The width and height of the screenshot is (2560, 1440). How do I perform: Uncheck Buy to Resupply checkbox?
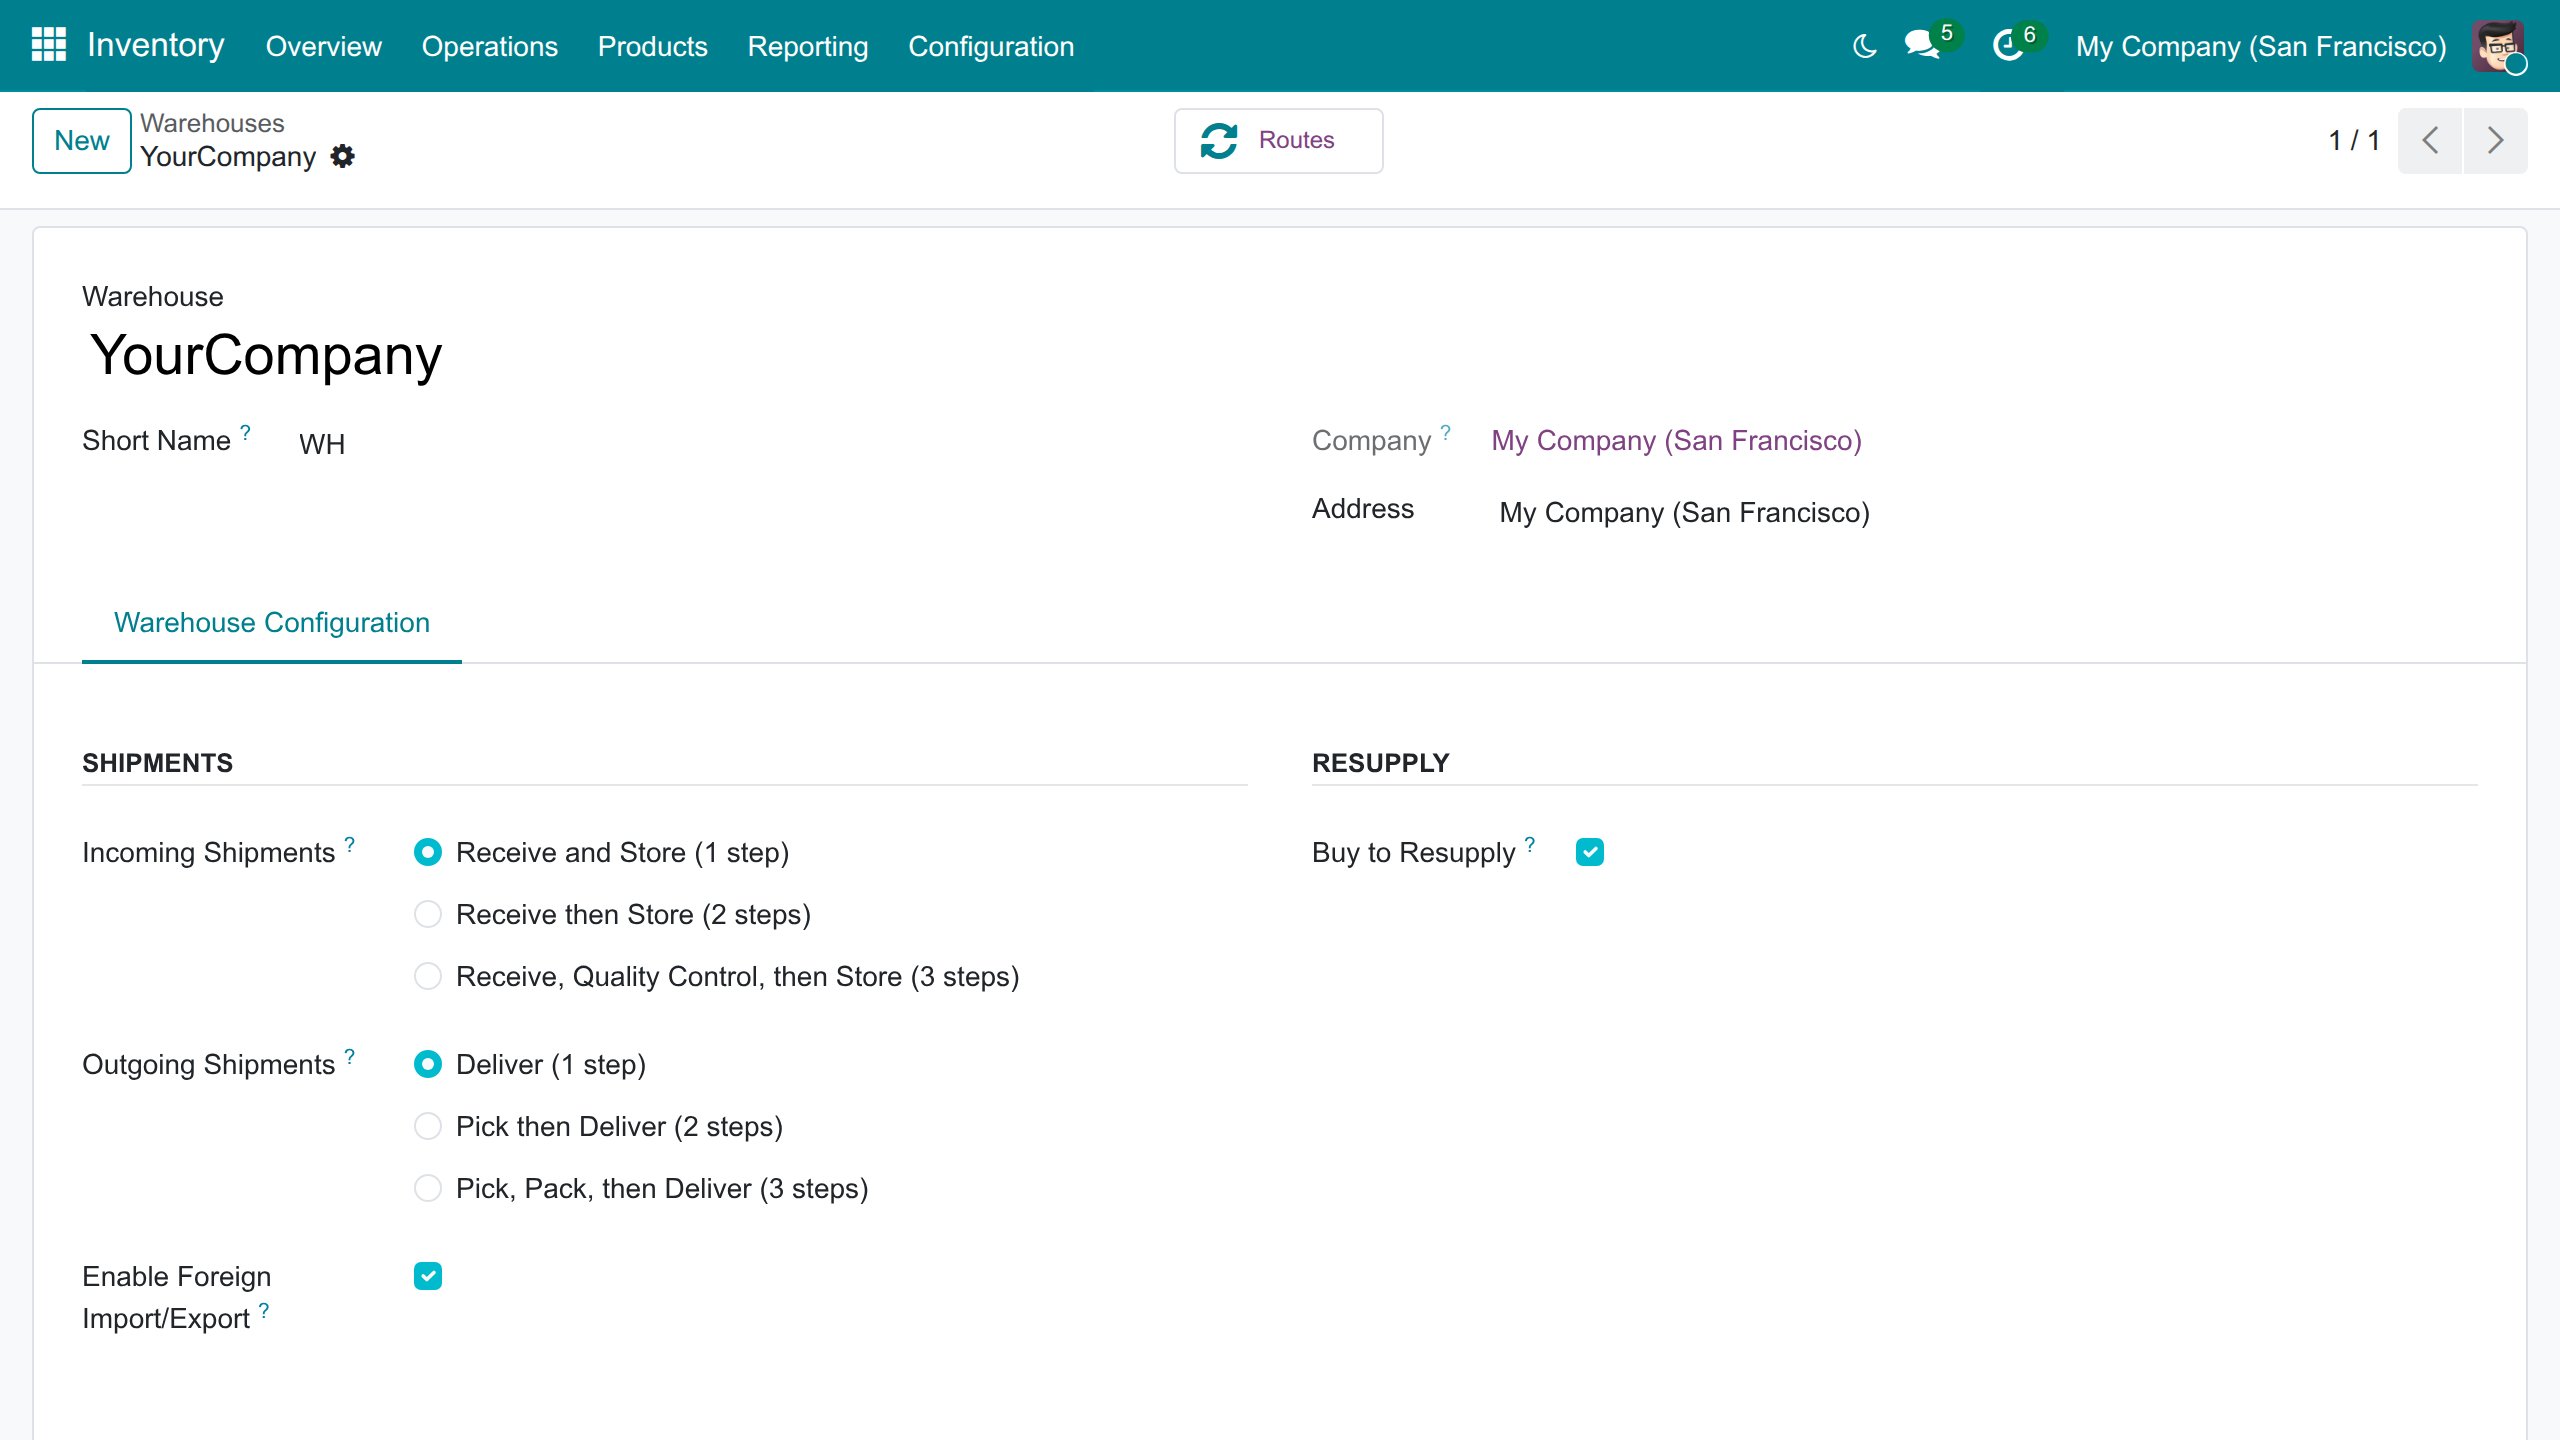tap(1590, 852)
